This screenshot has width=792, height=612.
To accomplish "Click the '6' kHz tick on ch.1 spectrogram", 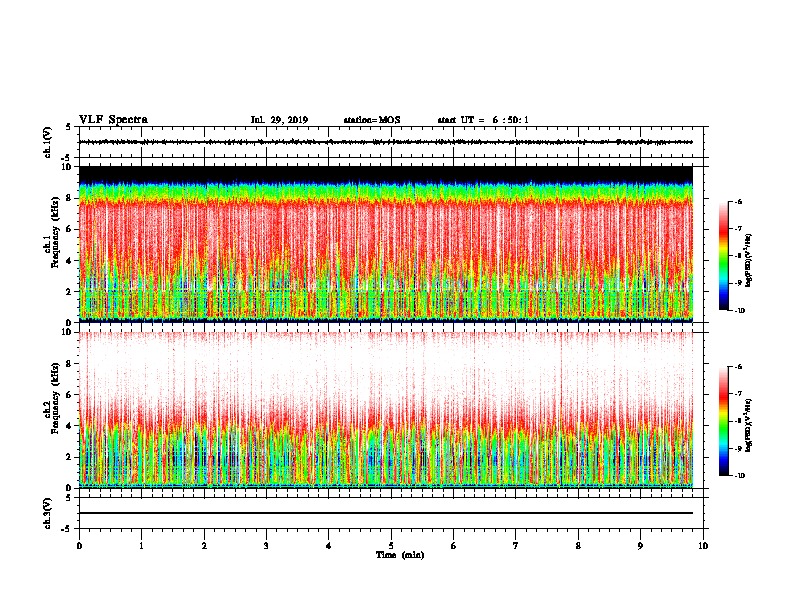I will [x=70, y=229].
